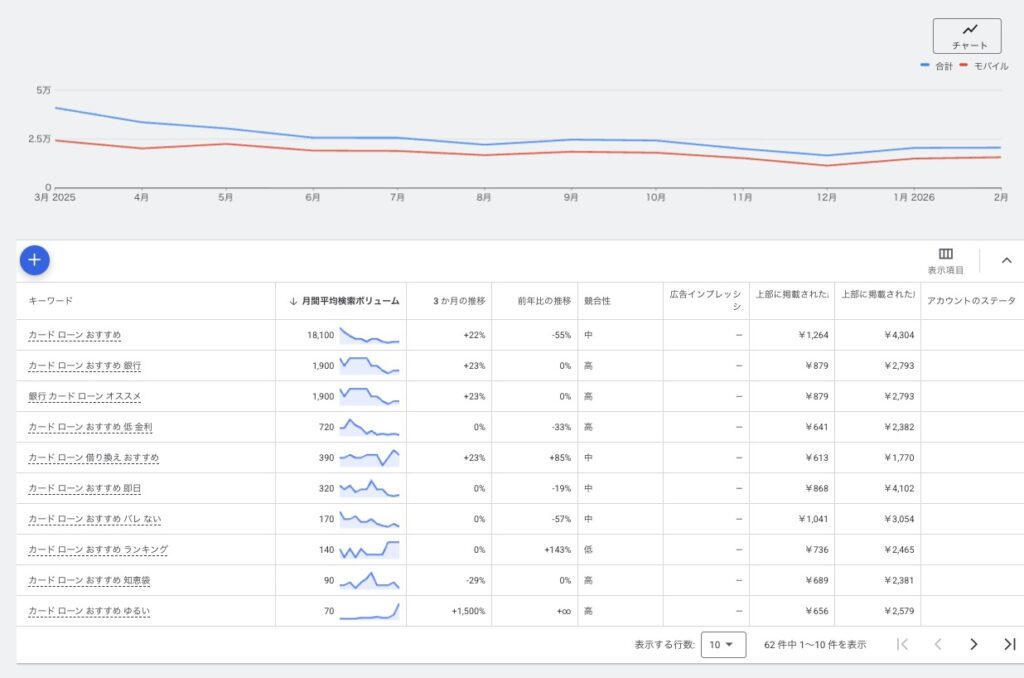Screen dimensions: 1024x678
Task: Go to first page of results
Action: pos(902,644)
